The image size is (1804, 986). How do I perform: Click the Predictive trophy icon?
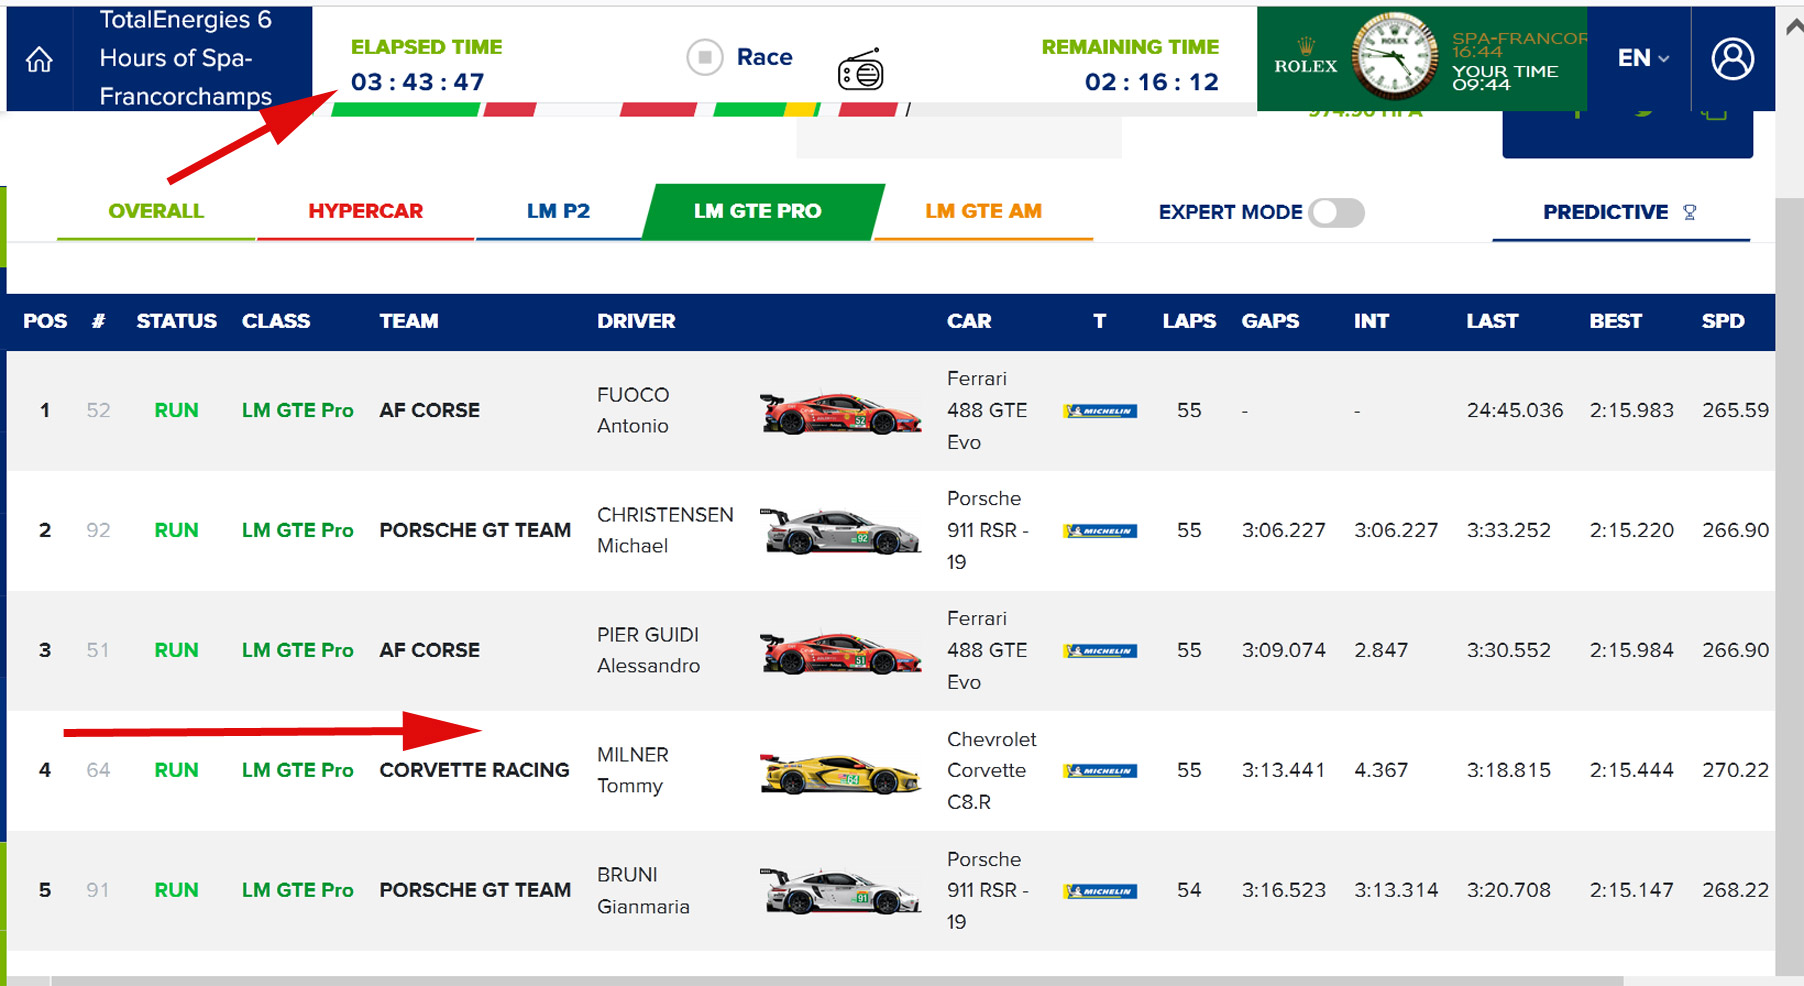(1690, 212)
